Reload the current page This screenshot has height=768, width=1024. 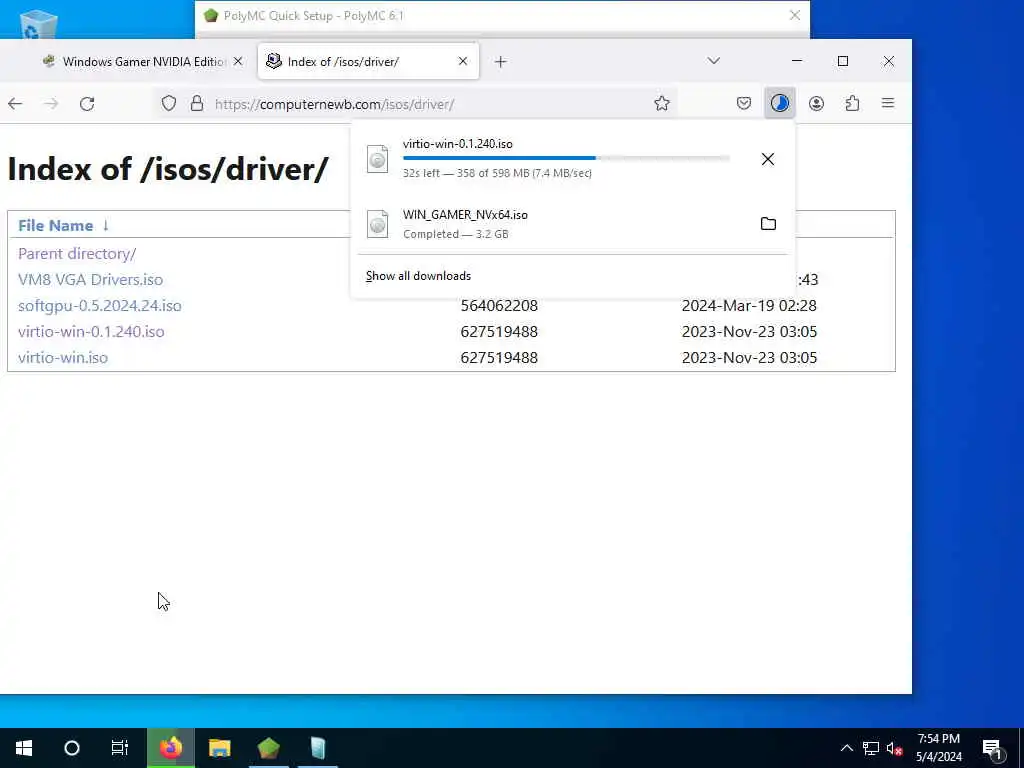[87, 103]
